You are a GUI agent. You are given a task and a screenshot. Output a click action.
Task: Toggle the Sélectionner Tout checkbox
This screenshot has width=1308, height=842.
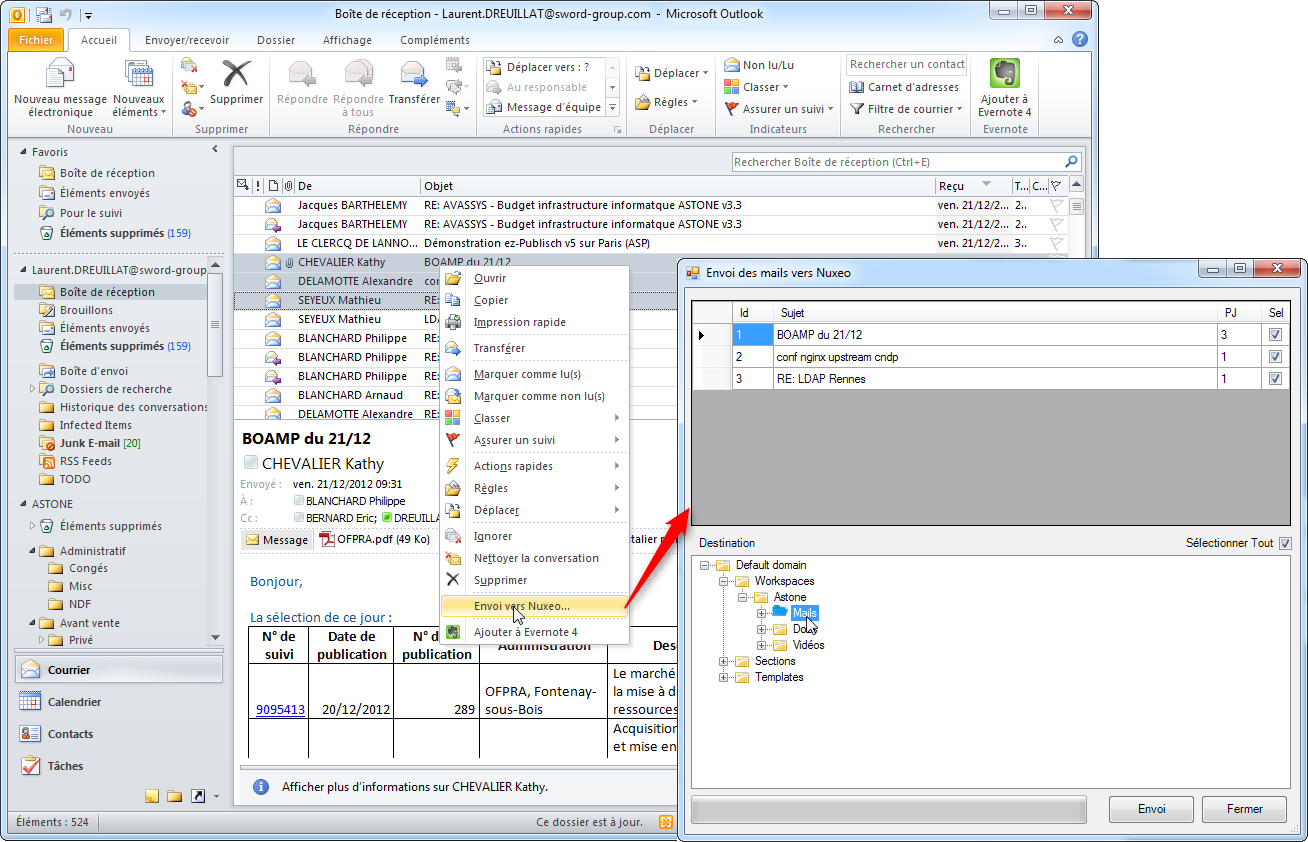coord(1285,543)
